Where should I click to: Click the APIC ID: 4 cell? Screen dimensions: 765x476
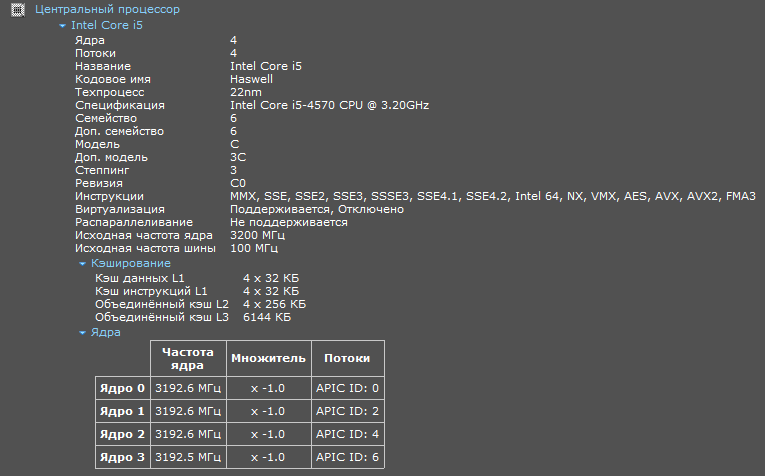tap(348, 434)
